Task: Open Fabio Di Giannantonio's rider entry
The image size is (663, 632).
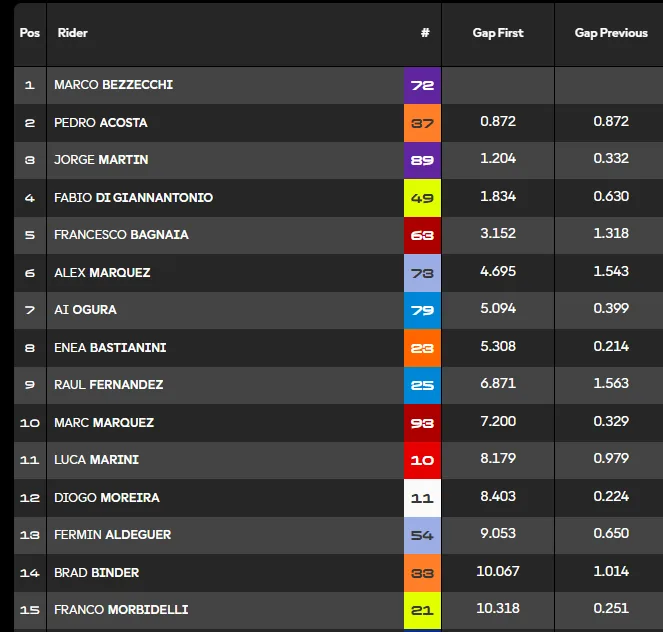Action: coord(133,197)
